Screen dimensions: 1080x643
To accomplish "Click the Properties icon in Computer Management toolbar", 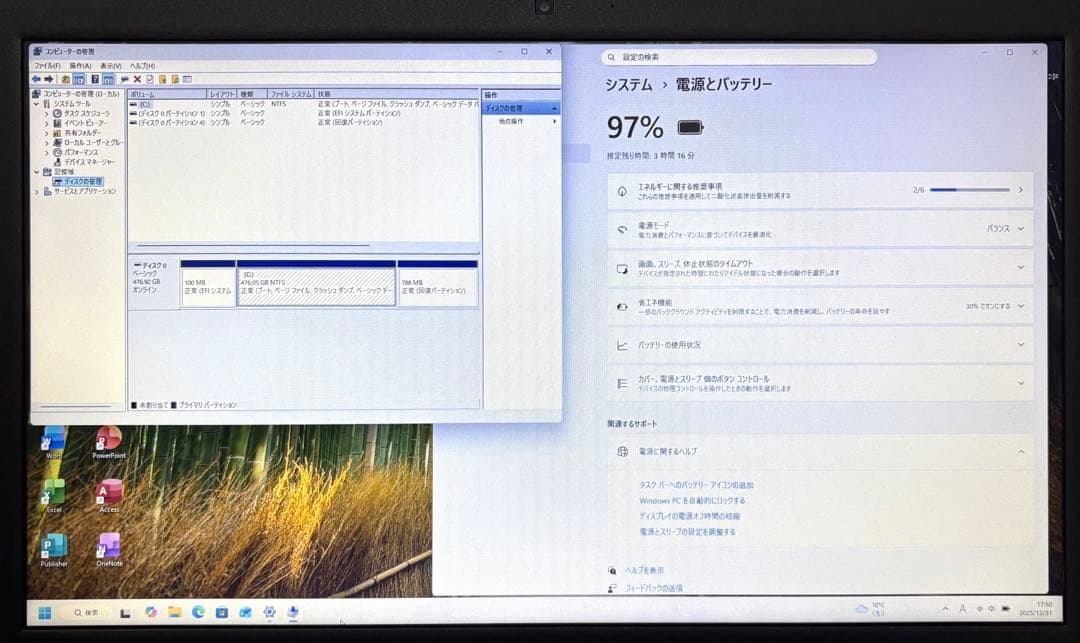I will [126, 78].
